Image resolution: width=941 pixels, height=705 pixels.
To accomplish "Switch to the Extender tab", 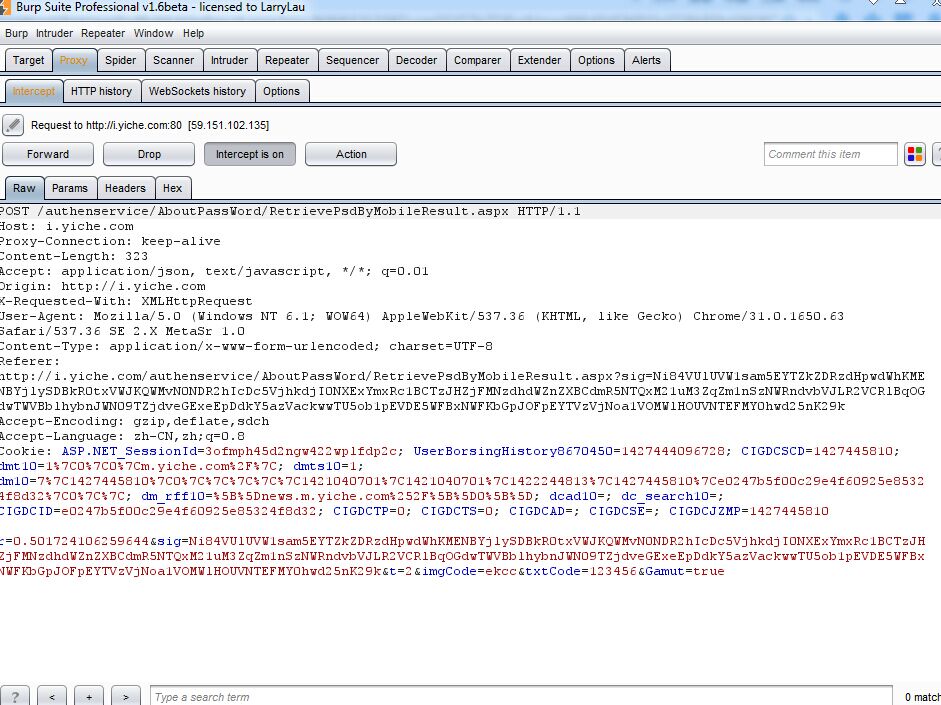I will click(x=539, y=60).
